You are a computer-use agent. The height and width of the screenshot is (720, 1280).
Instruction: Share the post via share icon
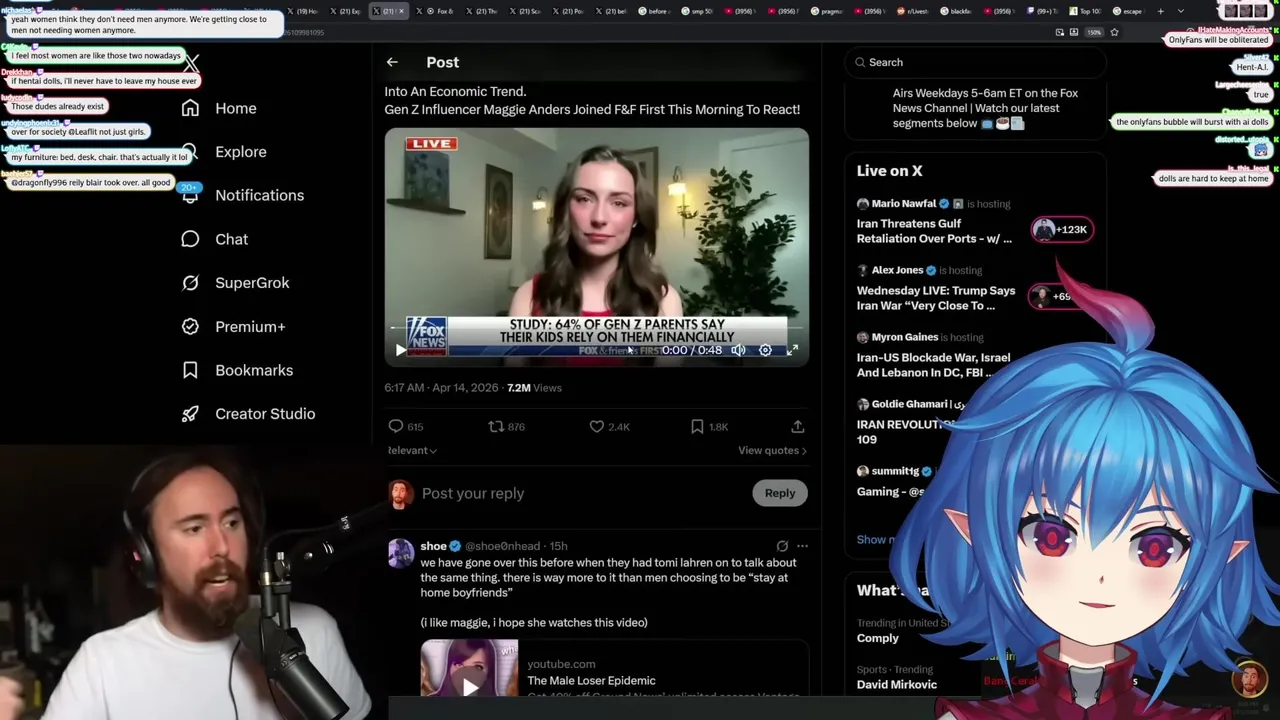[x=797, y=426]
